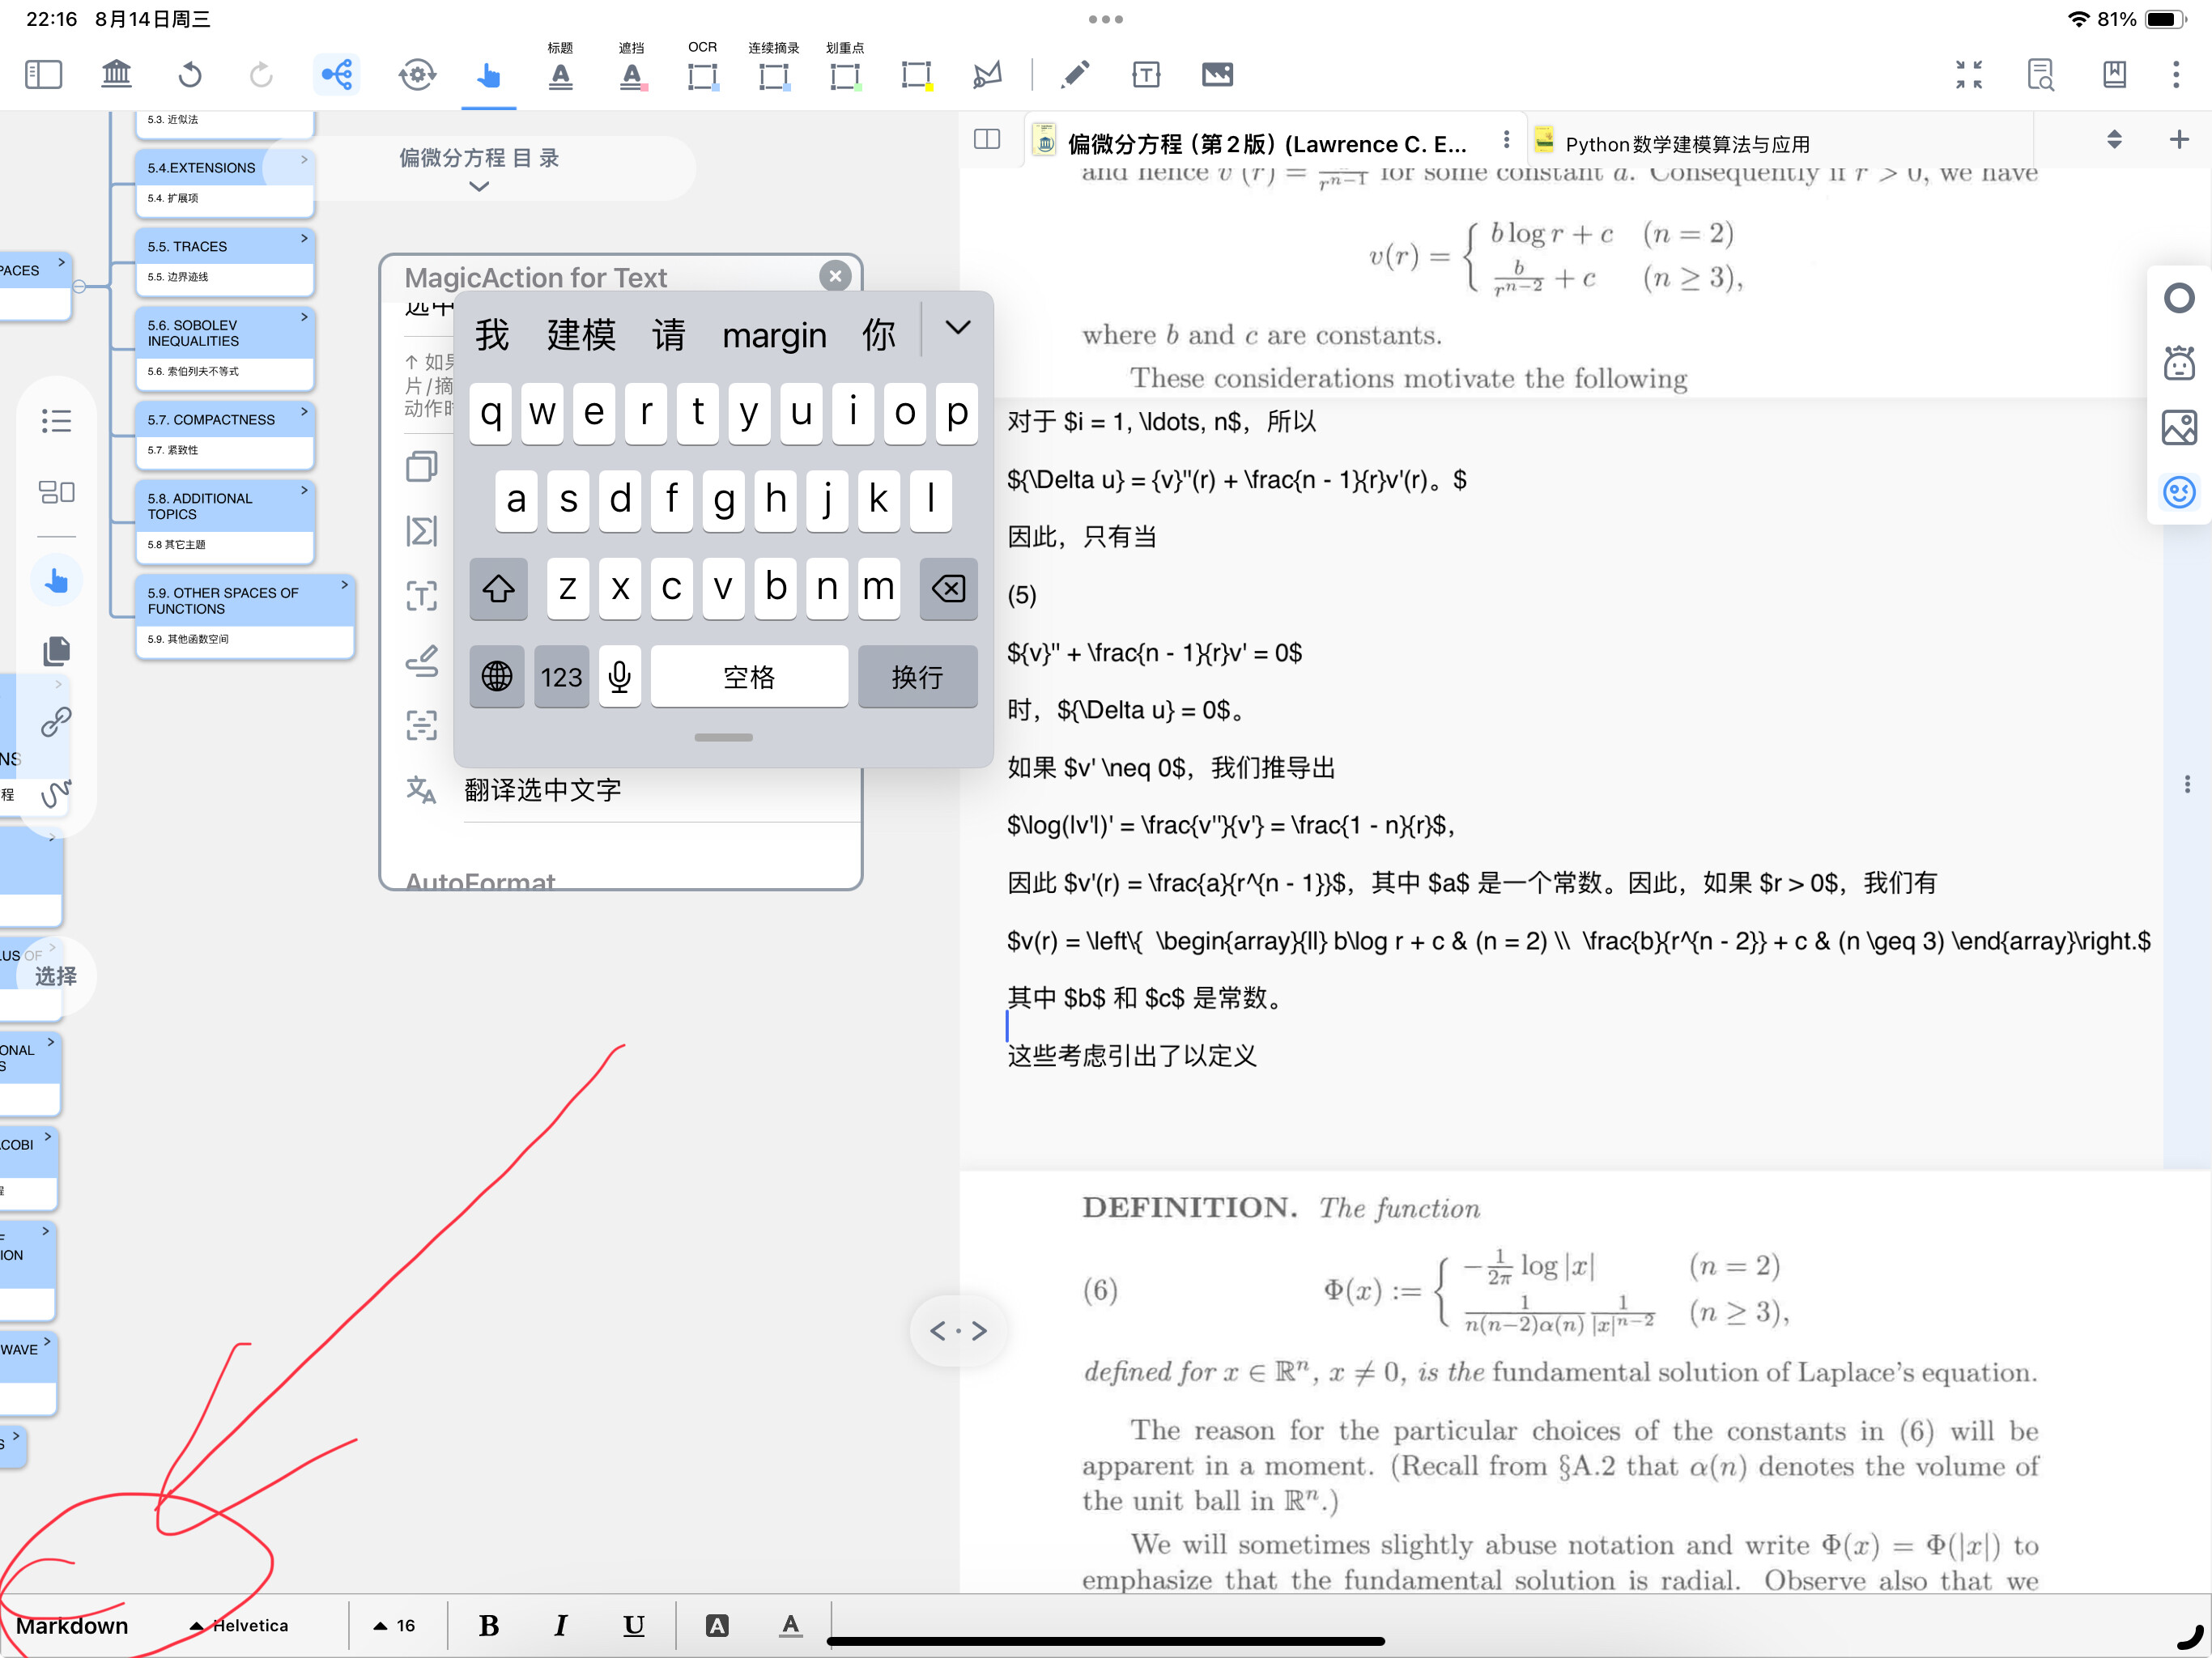The height and width of the screenshot is (1658, 2212).
Task: Toggle the split document view icon
Action: [x=987, y=139]
